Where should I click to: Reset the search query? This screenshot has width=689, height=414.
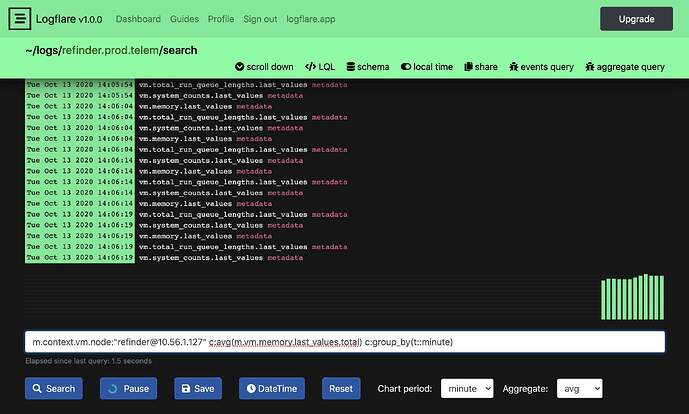(341, 389)
